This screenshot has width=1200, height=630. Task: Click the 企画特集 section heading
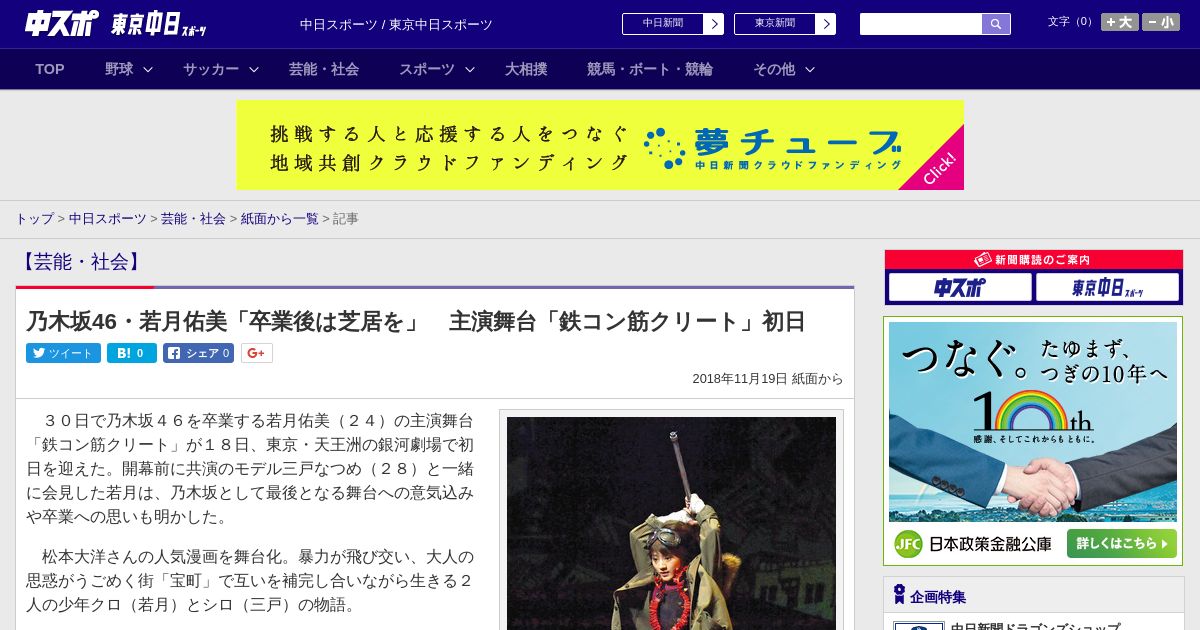click(938, 597)
